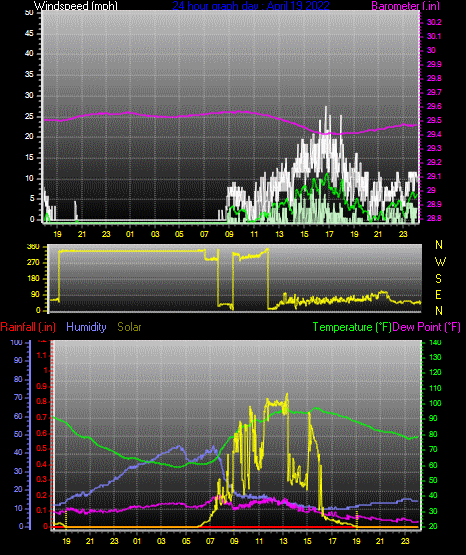Click temperature axis value "140"
466x555 pixels.
click(x=435, y=343)
